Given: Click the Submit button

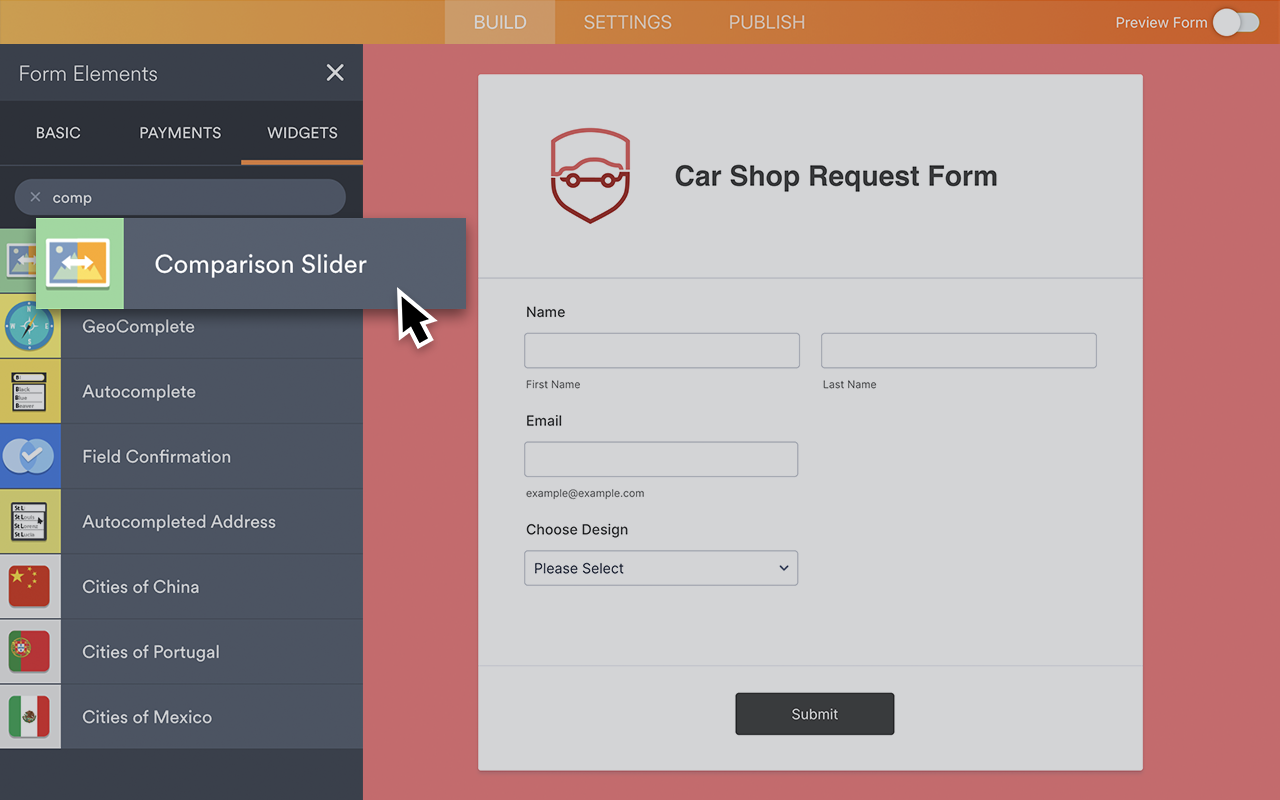Looking at the screenshot, I should point(814,713).
